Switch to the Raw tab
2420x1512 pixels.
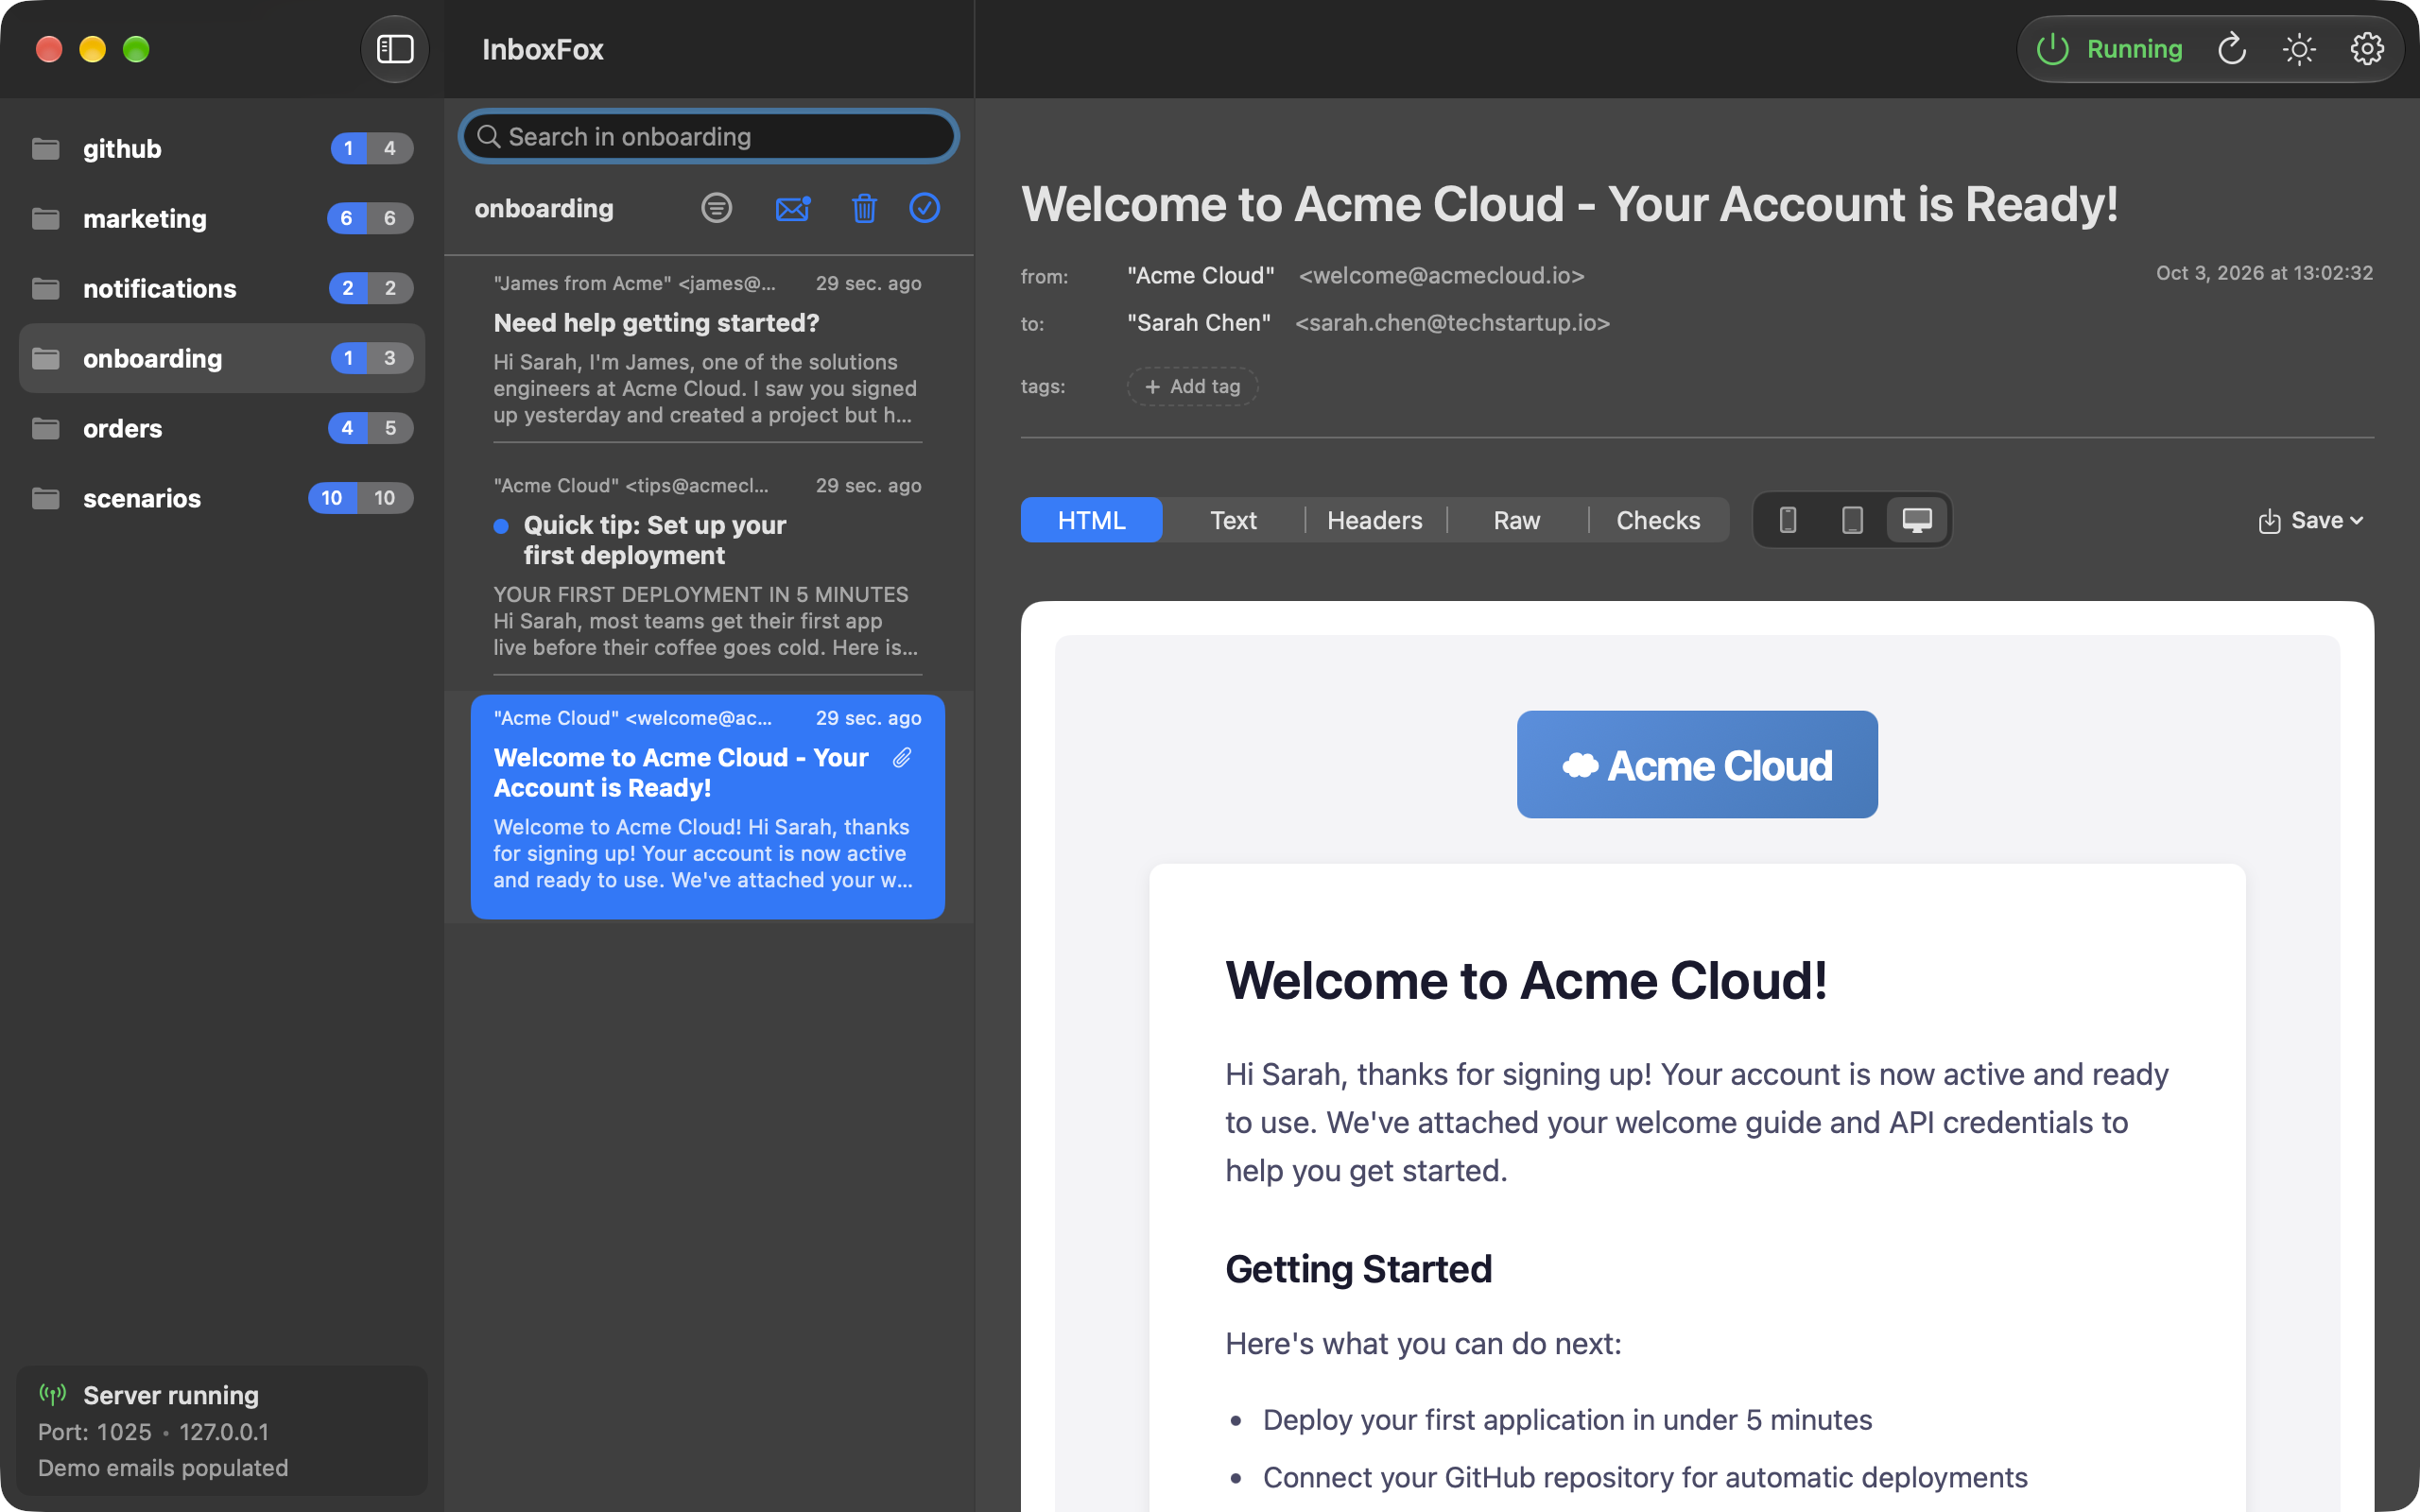coord(1516,520)
